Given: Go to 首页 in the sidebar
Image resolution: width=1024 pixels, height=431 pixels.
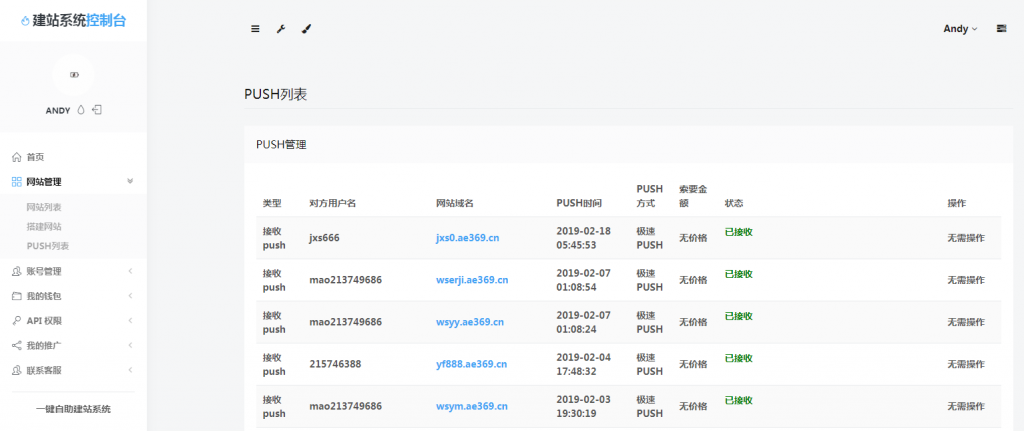Looking at the screenshot, I should point(35,157).
